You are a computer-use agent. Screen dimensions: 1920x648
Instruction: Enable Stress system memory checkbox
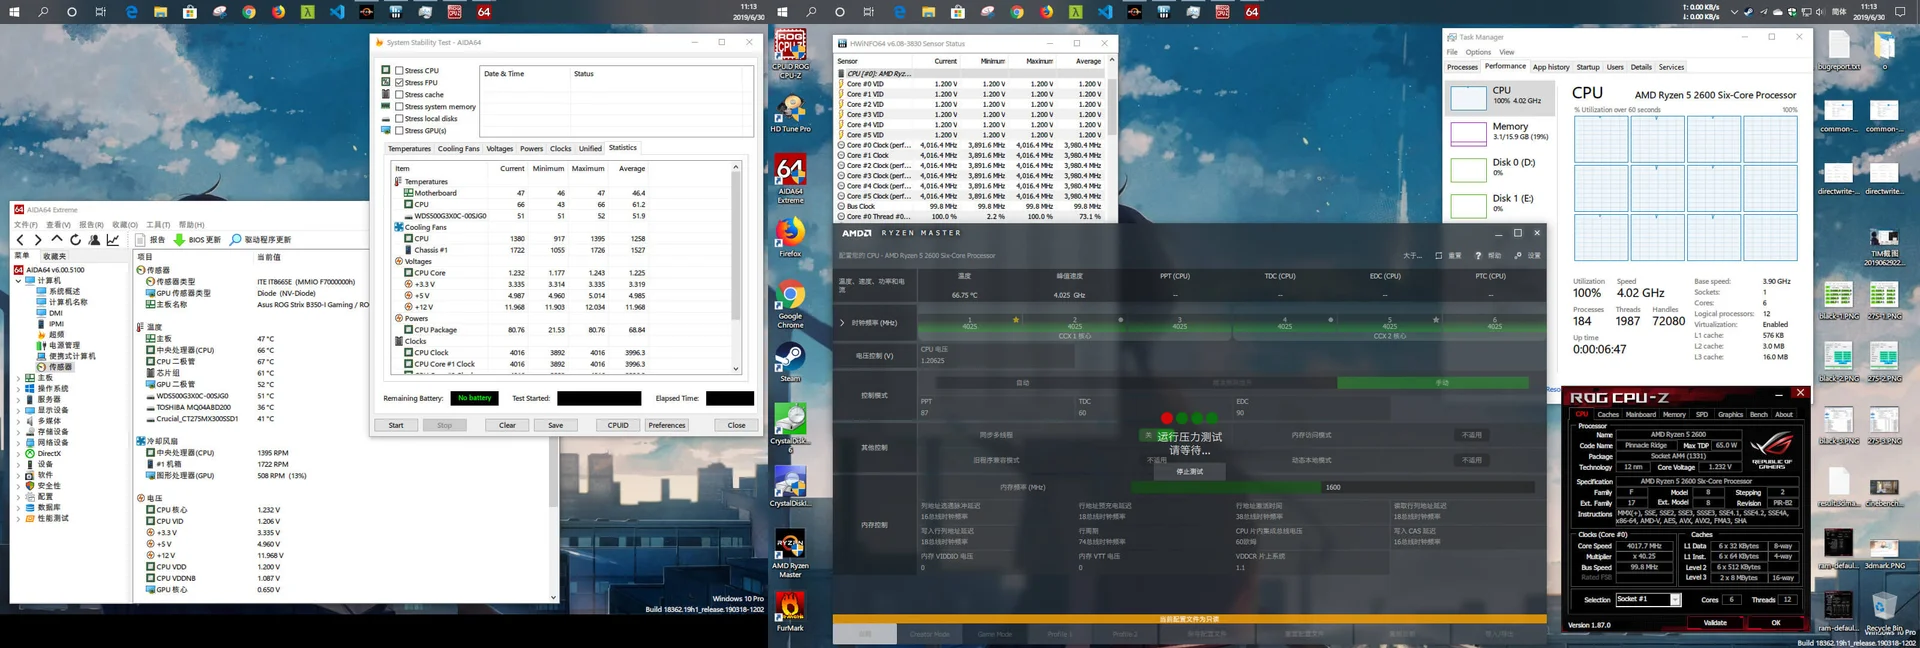pos(399,107)
